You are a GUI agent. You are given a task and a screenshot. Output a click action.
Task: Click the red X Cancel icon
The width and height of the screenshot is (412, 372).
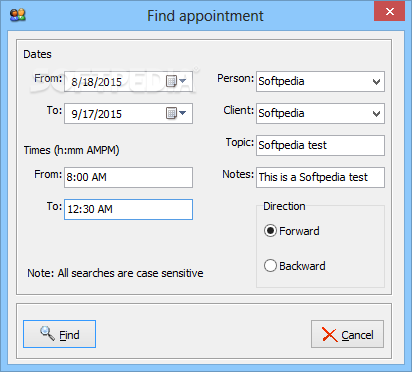(x=330, y=334)
